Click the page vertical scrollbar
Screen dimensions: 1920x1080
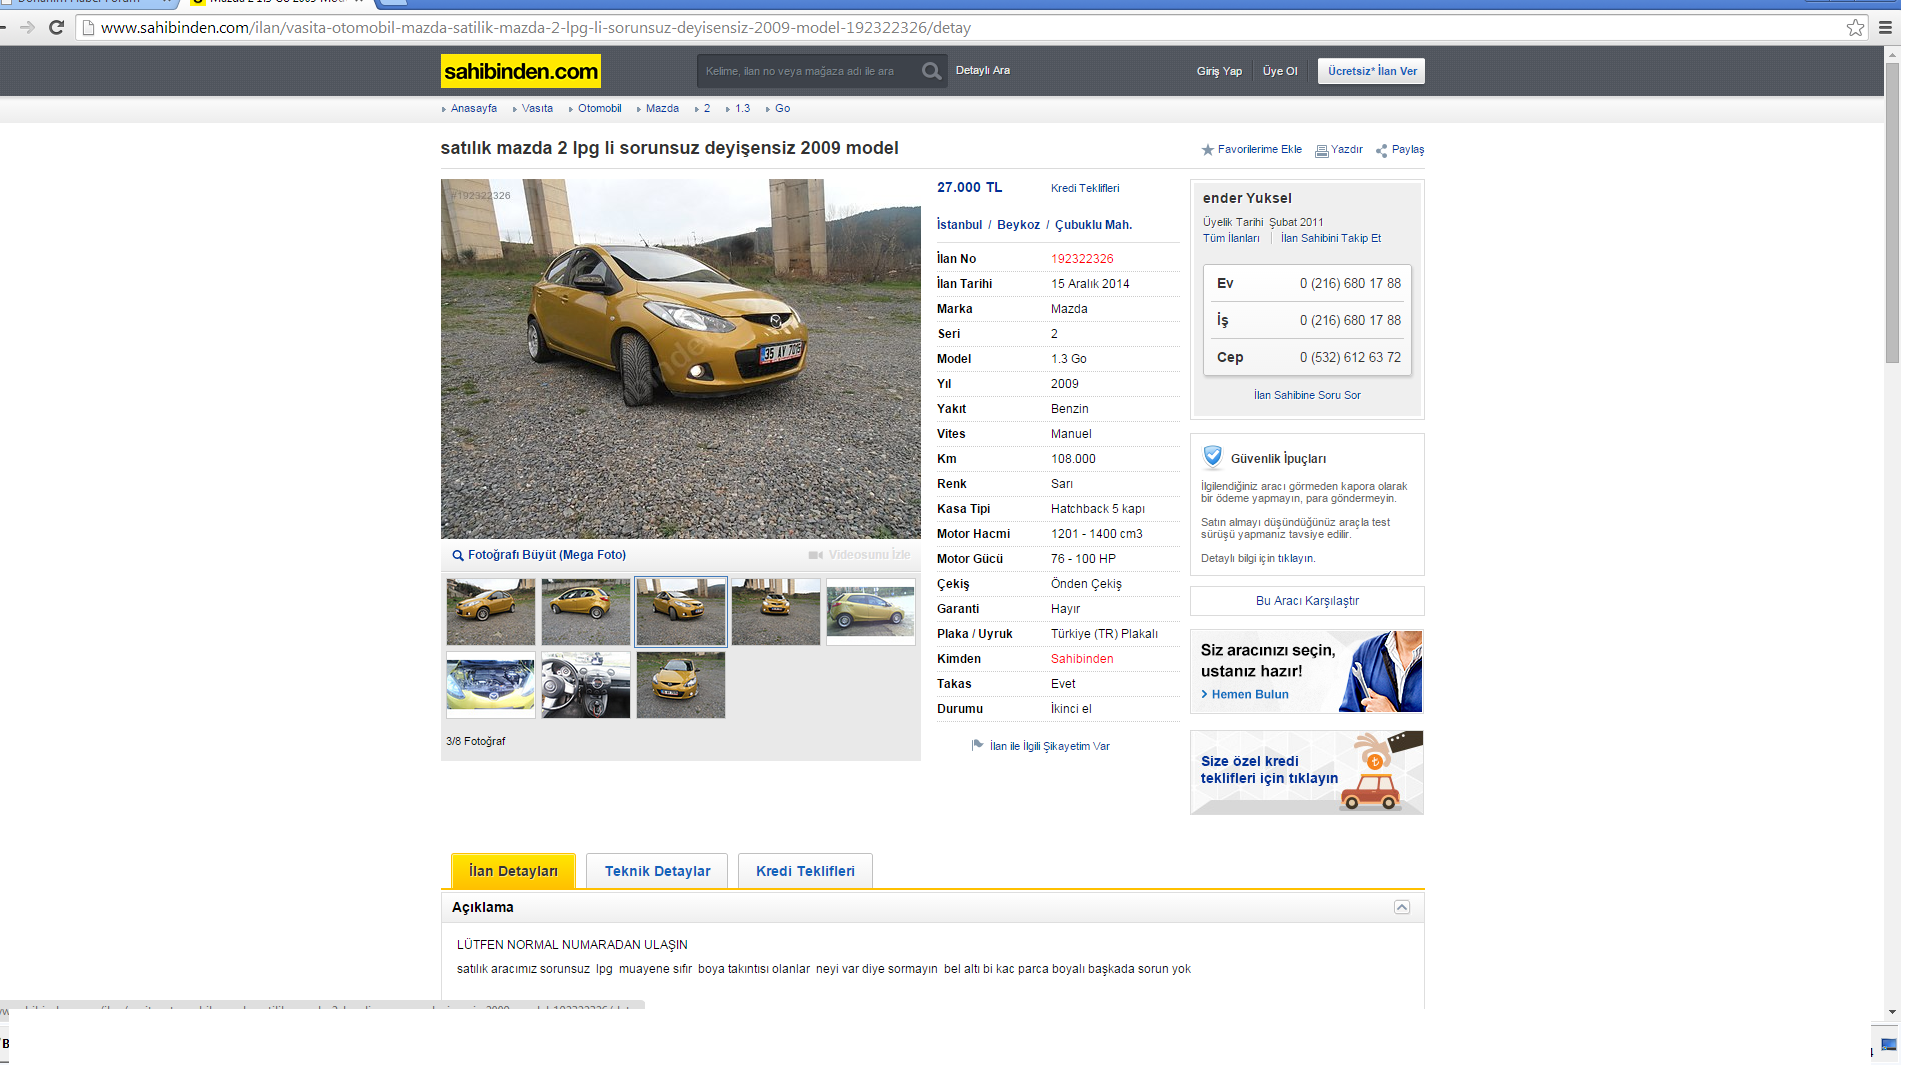tap(1892, 213)
